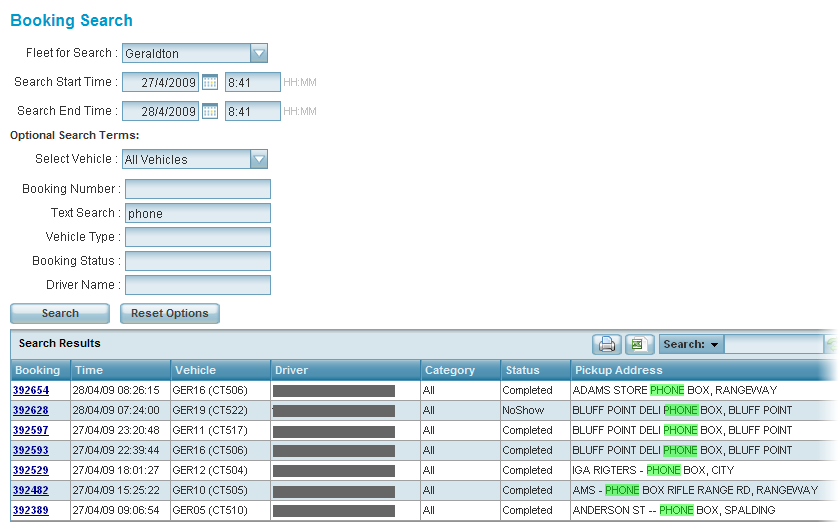Click the Status column header

pyautogui.click(x=523, y=370)
